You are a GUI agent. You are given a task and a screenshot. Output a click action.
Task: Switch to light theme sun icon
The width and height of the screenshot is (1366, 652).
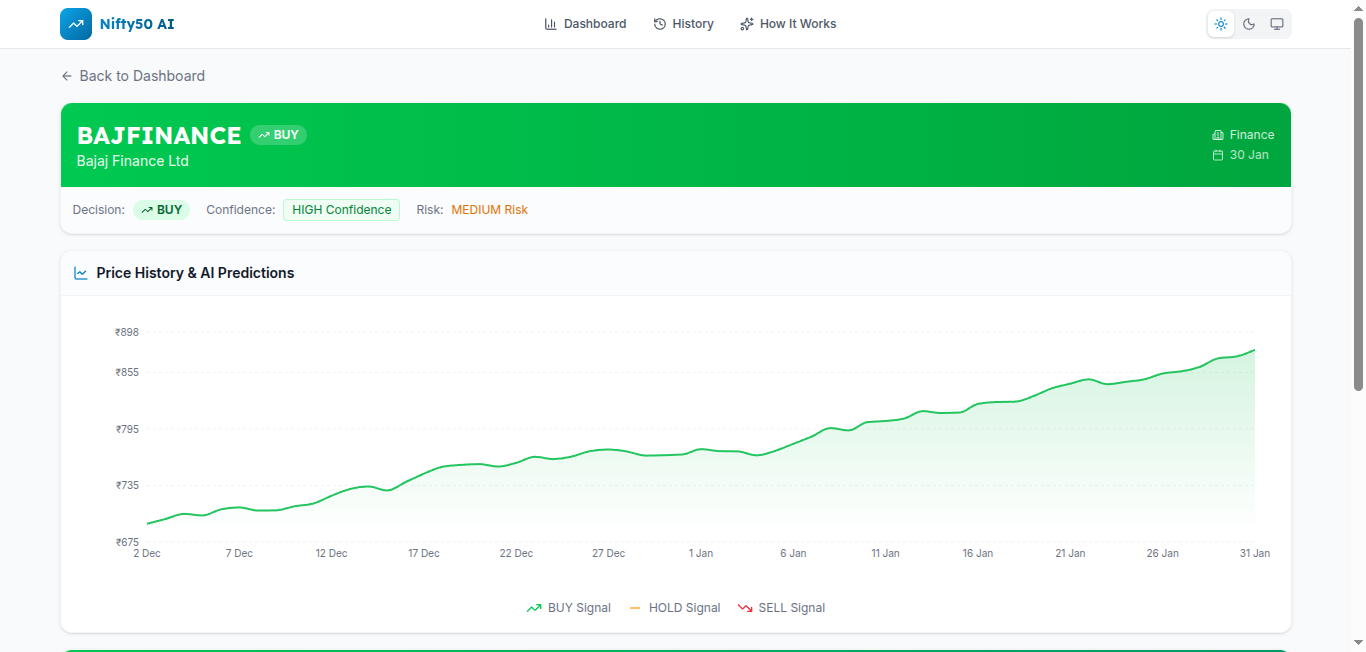(1221, 24)
